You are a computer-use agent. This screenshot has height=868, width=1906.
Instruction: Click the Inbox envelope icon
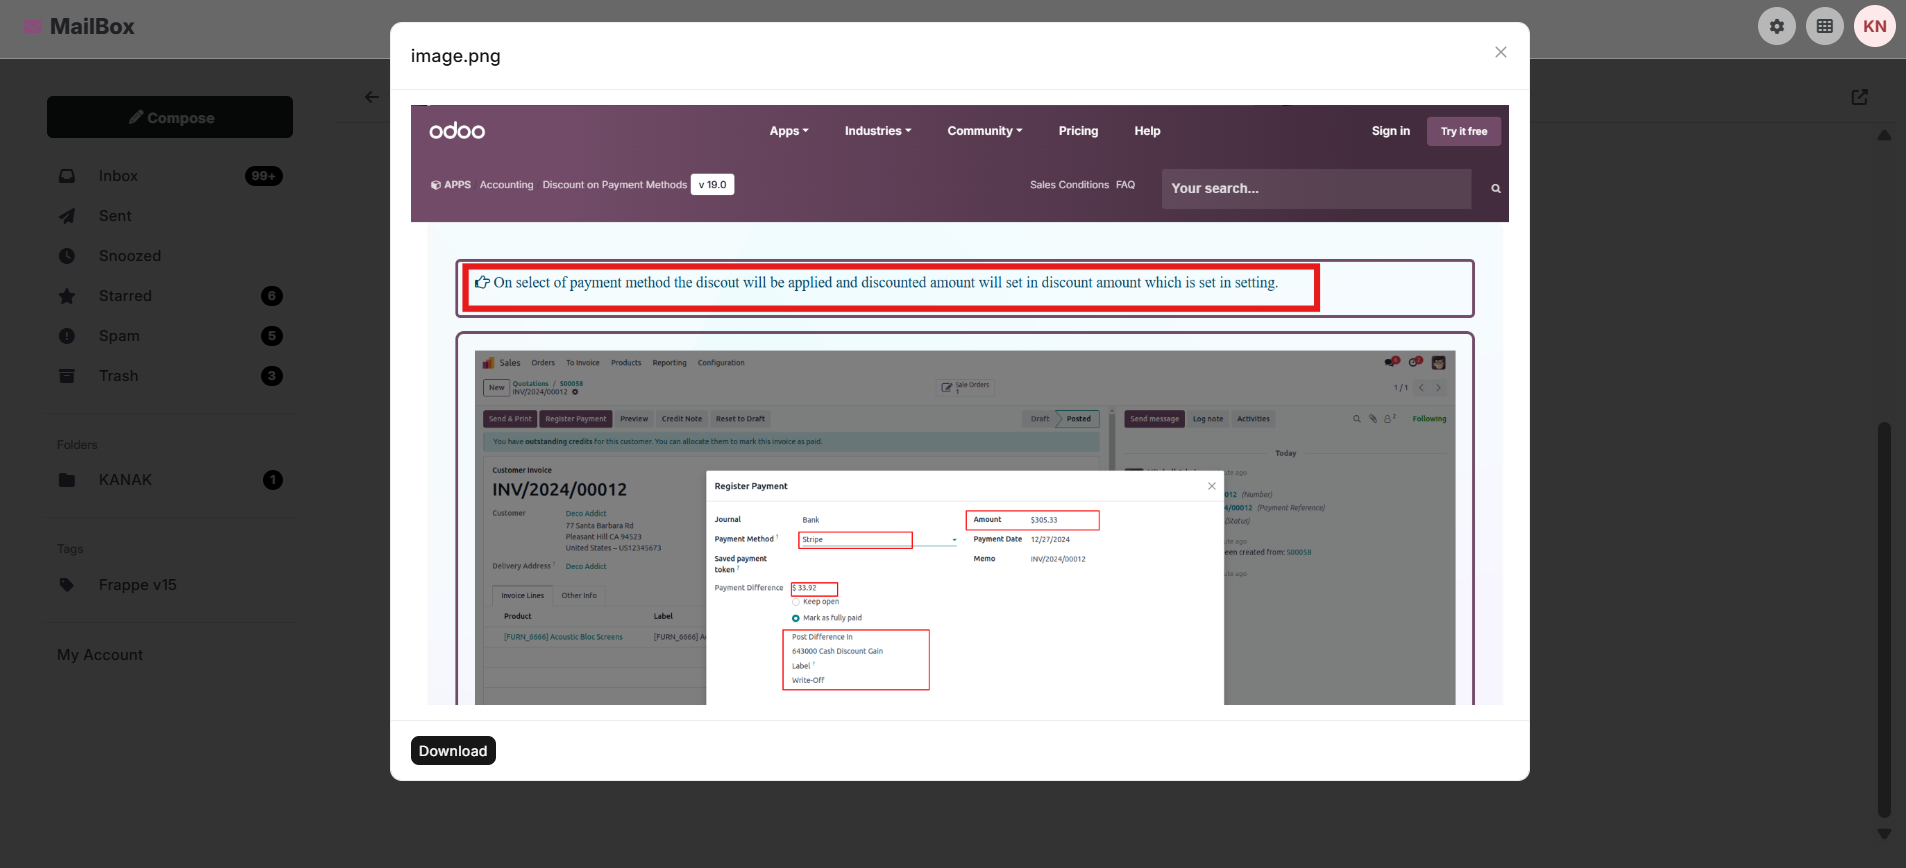[x=67, y=176]
